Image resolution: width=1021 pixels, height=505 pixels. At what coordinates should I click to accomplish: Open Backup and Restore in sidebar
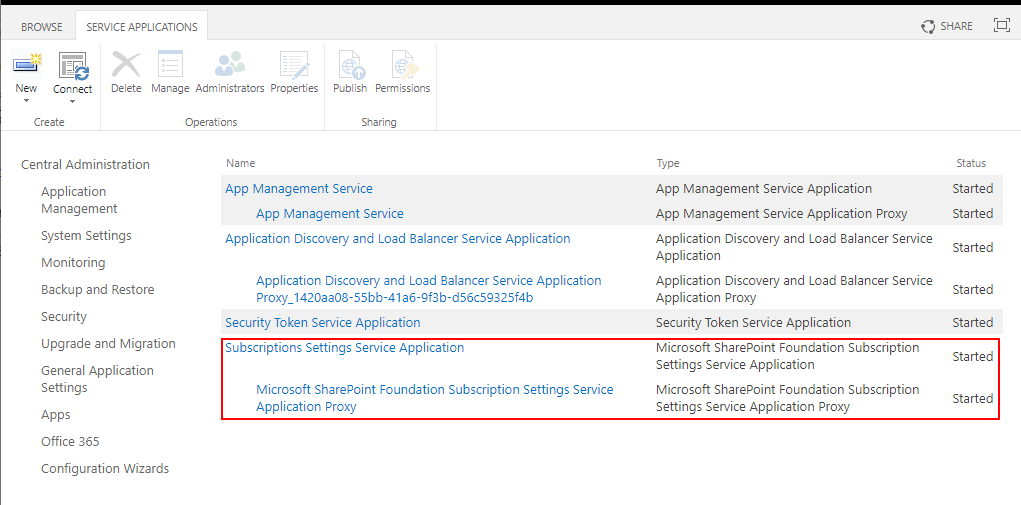tap(97, 290)
